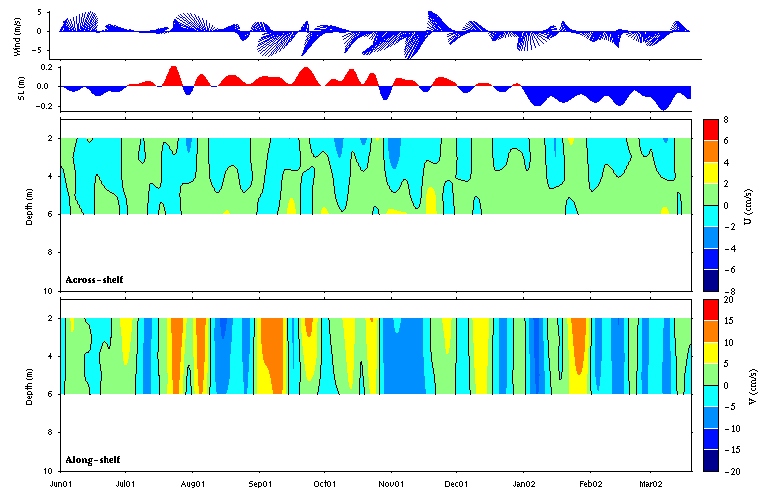Click the Dec01 date label
Image resolution: width=766 pixels, height=501 pixels.
click(x=456, y=484)
